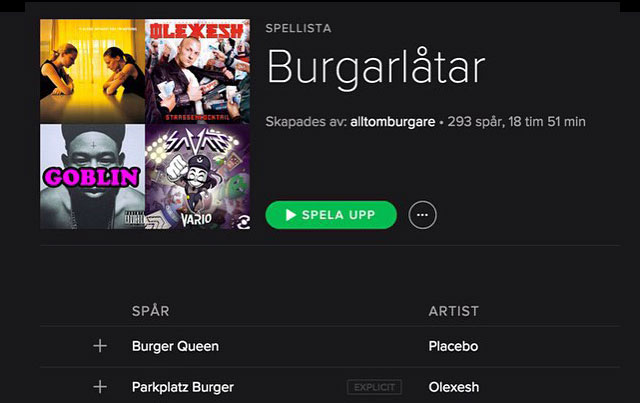
Task: Sort tracks by ARTIST column header
Action: (x=453, y=311)
